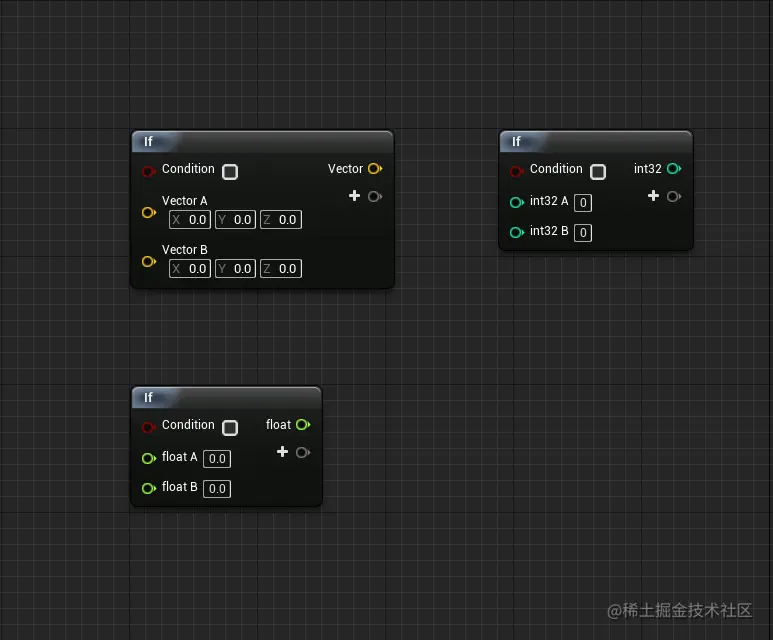Click Condition input pin on int32 If node
Viewport: 773px width, 640px height.
tap(517, 171)
